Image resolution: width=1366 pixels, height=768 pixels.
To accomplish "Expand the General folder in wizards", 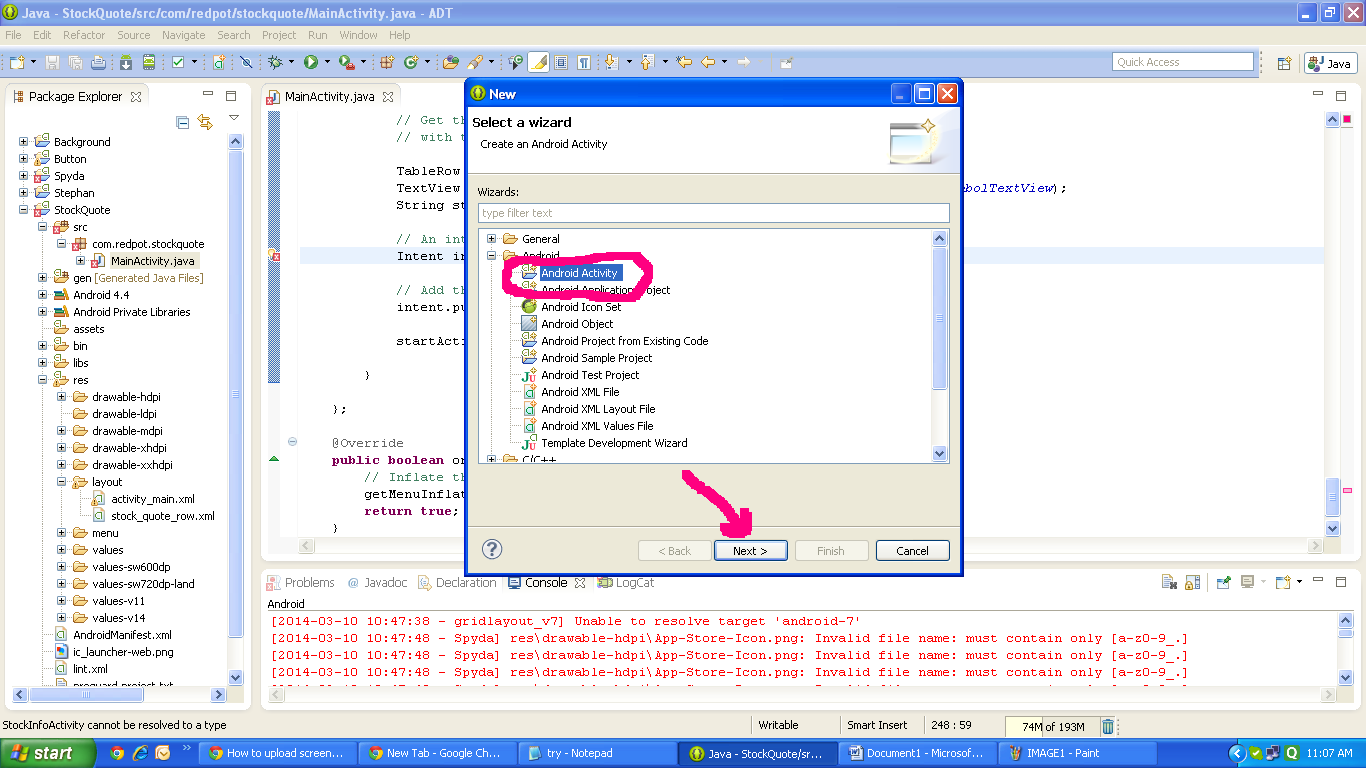I will [491, 239].
